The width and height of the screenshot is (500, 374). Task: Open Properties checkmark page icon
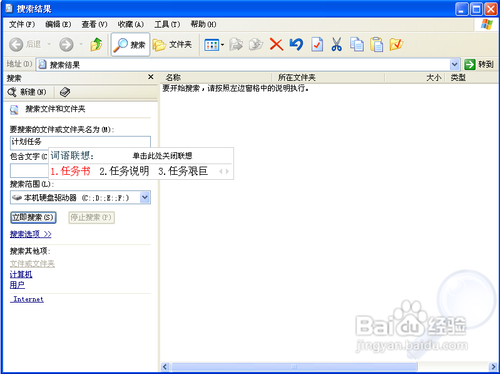click(x=317, y=44)
